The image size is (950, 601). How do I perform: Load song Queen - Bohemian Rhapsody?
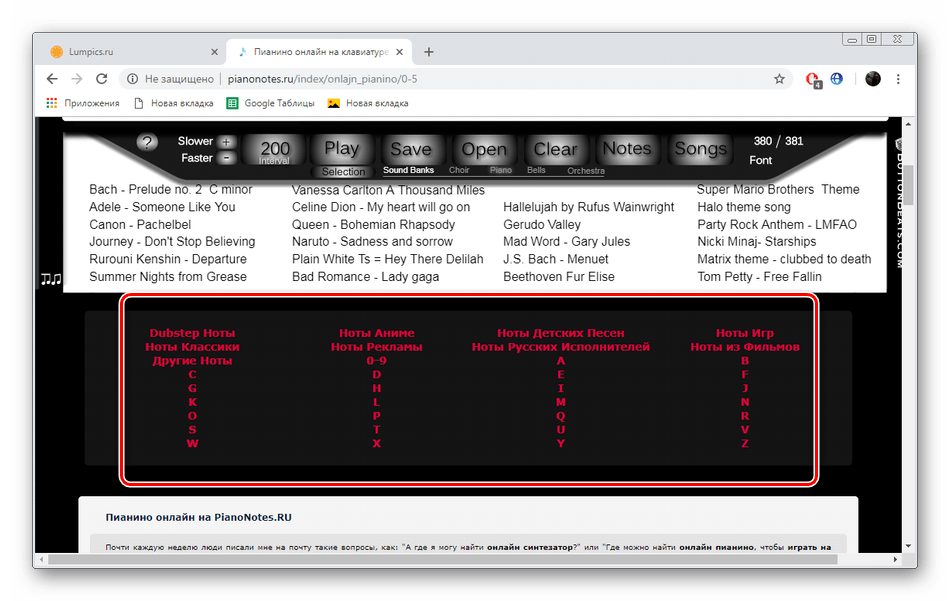373,225
